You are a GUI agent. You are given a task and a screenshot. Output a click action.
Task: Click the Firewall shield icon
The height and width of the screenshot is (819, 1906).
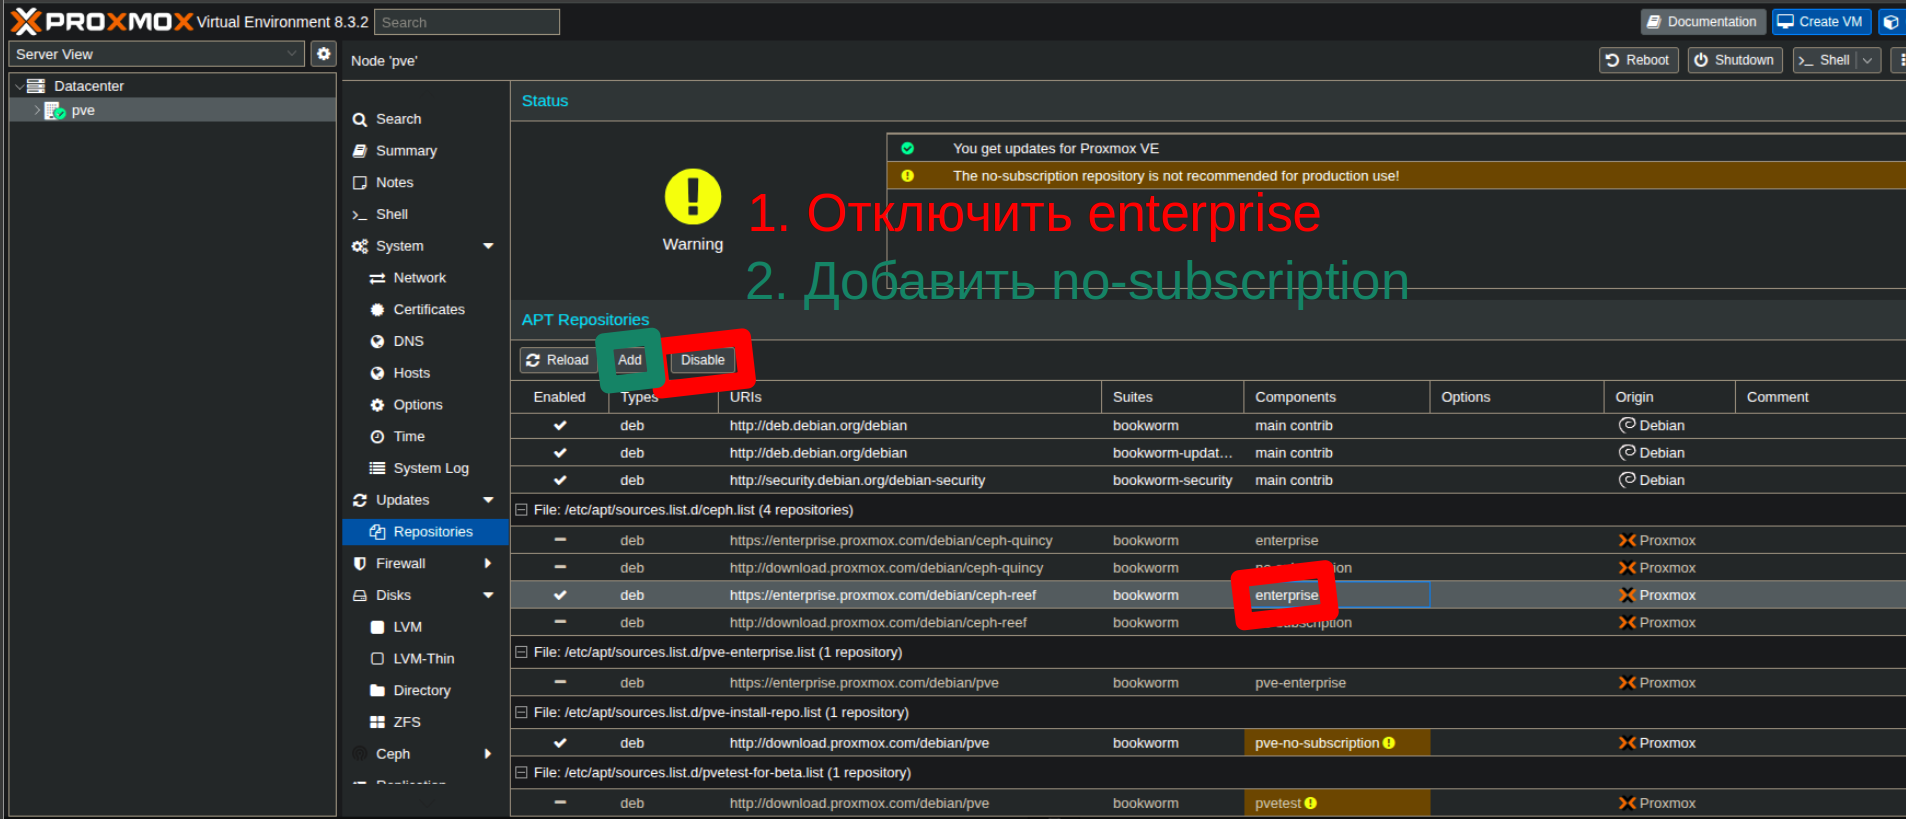point(360,564)
